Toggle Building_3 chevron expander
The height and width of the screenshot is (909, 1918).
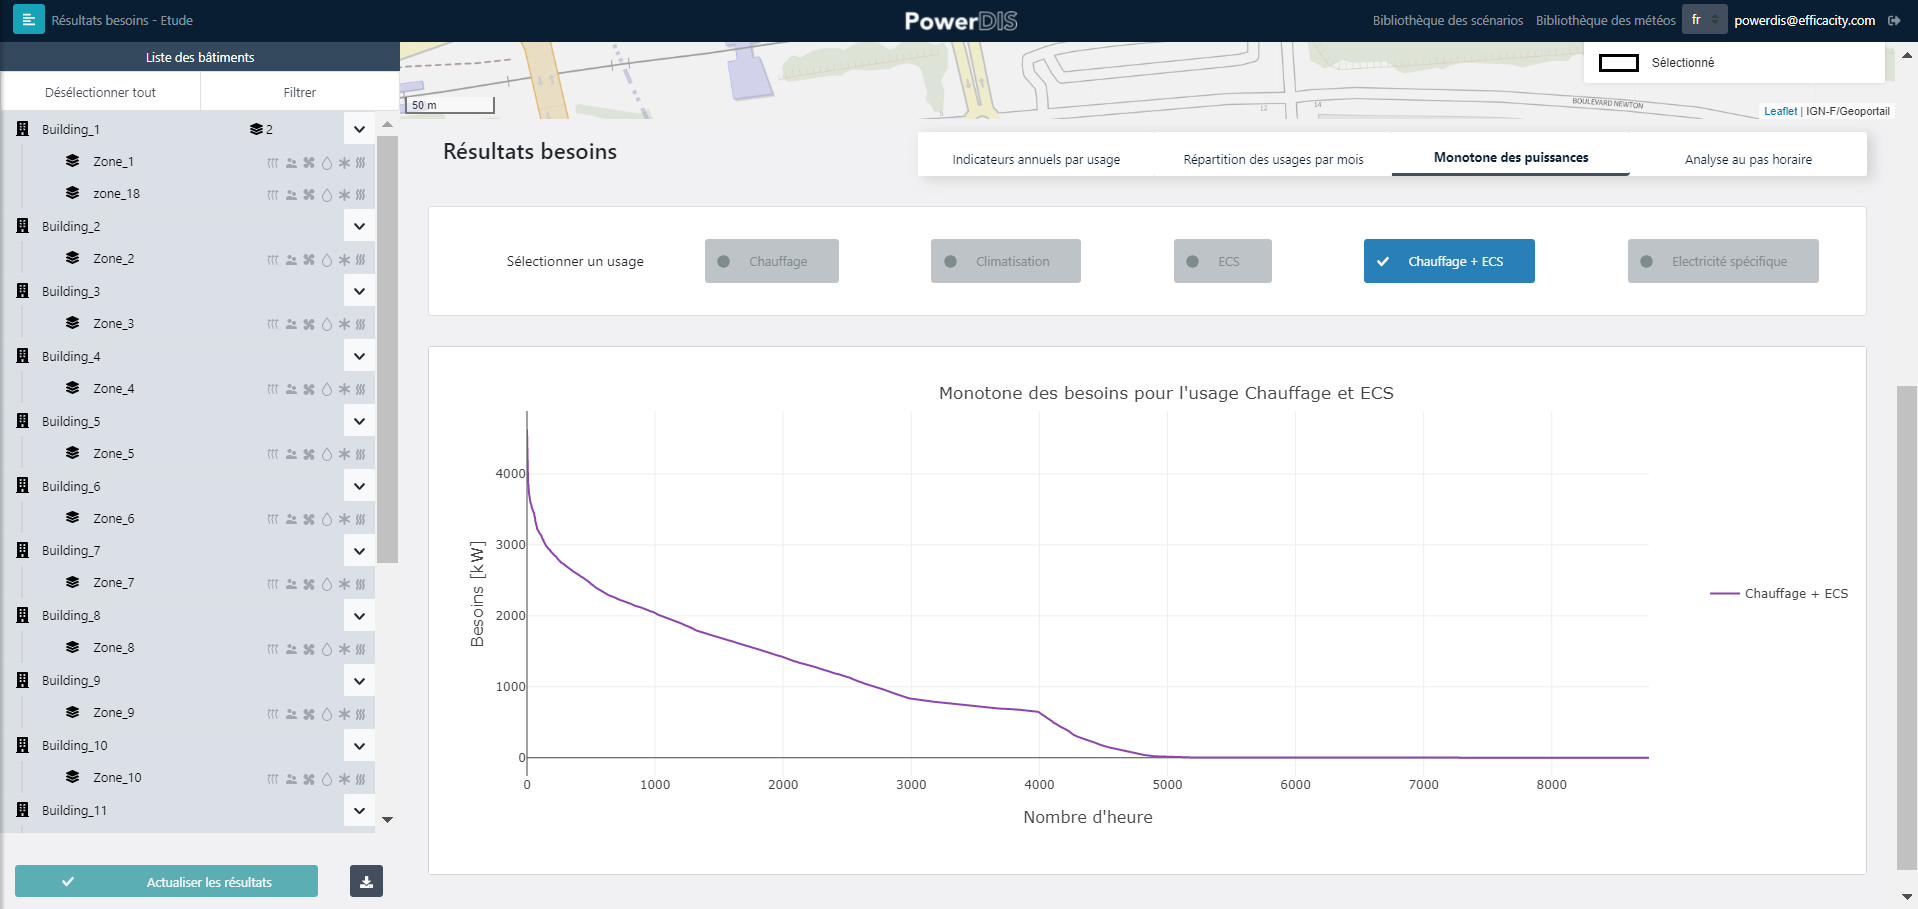click(x=359, y=291)
